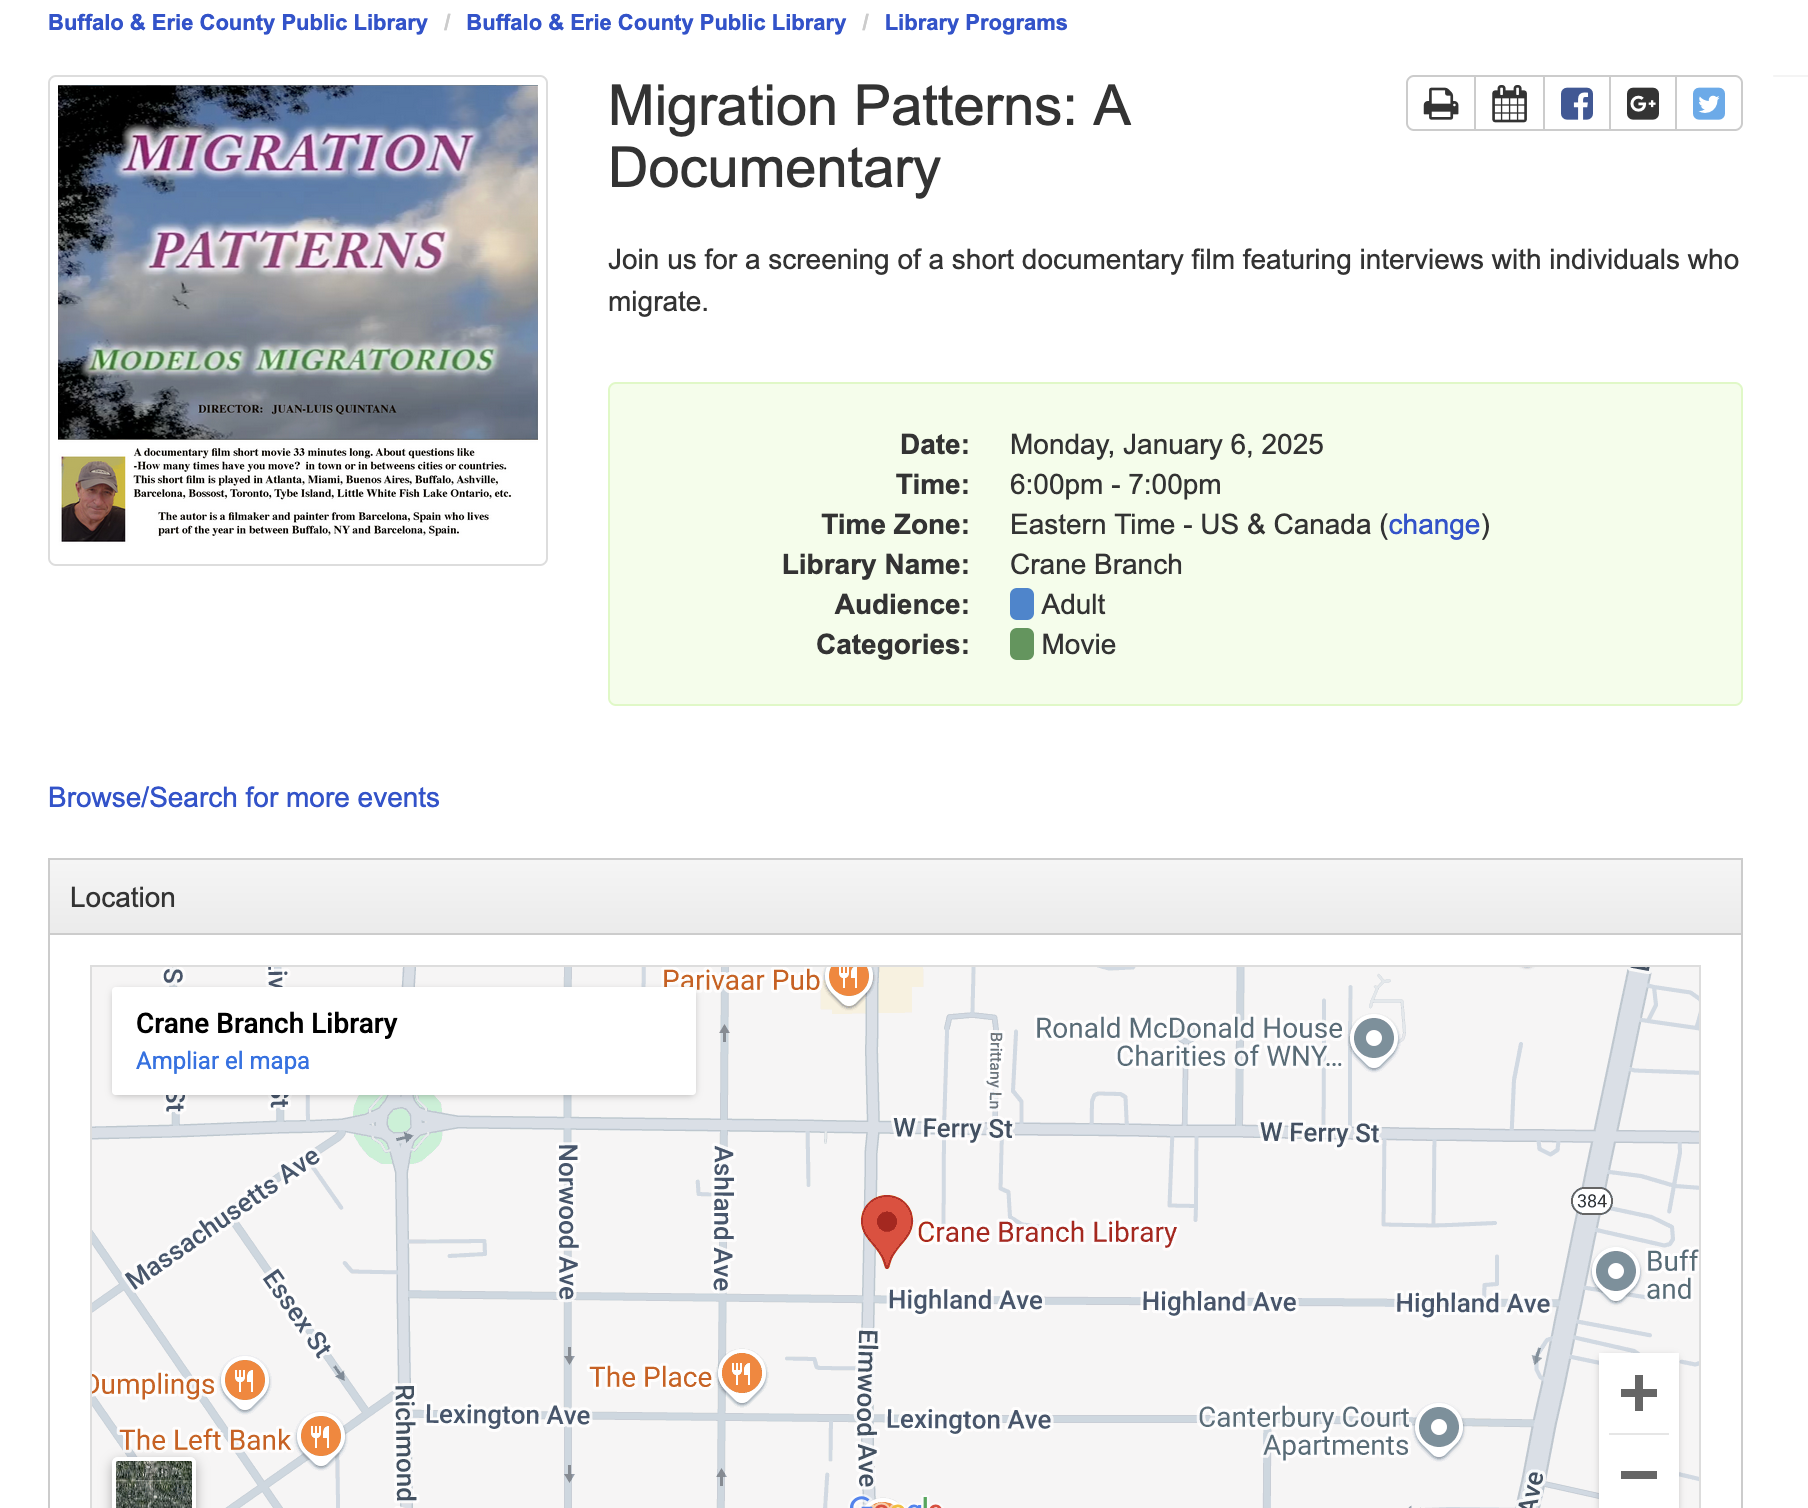Click the blue Adult audience color swatch
This screenshot has height=1508, width=1808.
[1021, 604]
